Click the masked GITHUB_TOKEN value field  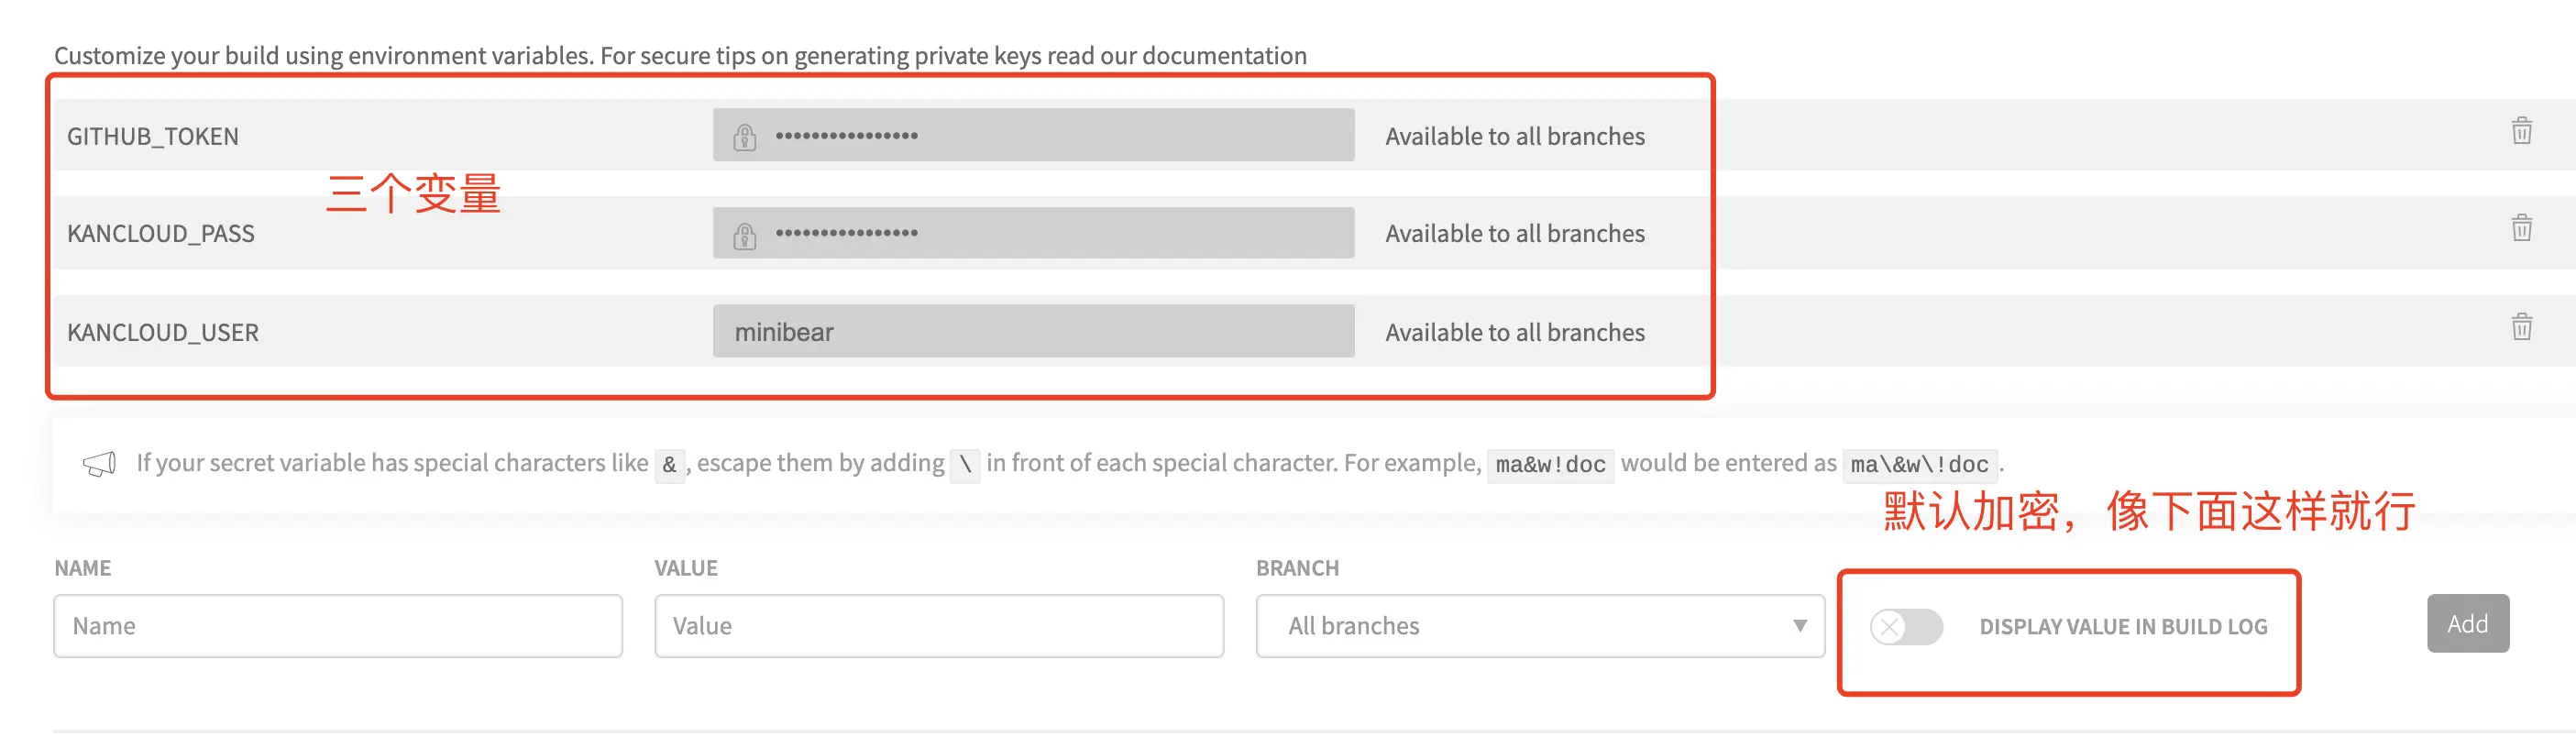(x=1050, y=135)
